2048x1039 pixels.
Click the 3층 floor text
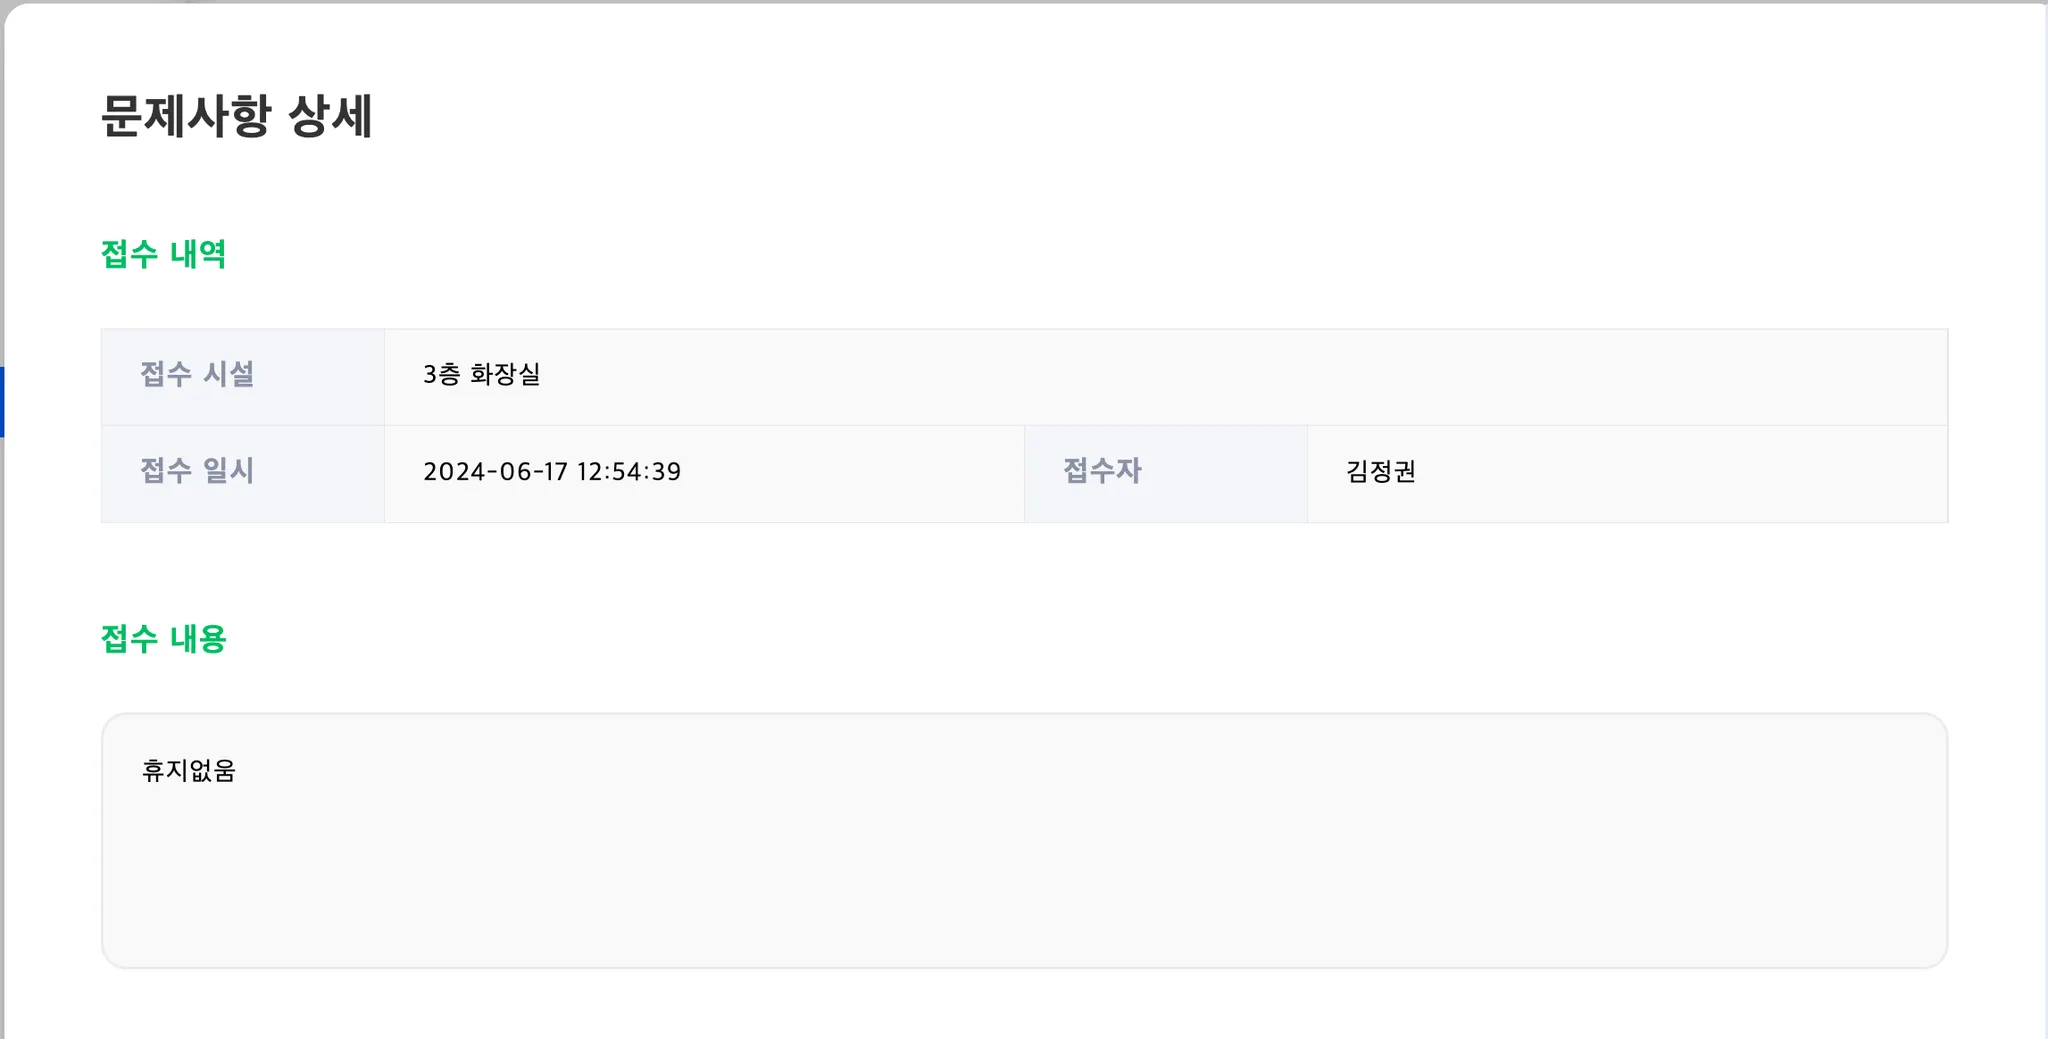click(x=441, y=374)
